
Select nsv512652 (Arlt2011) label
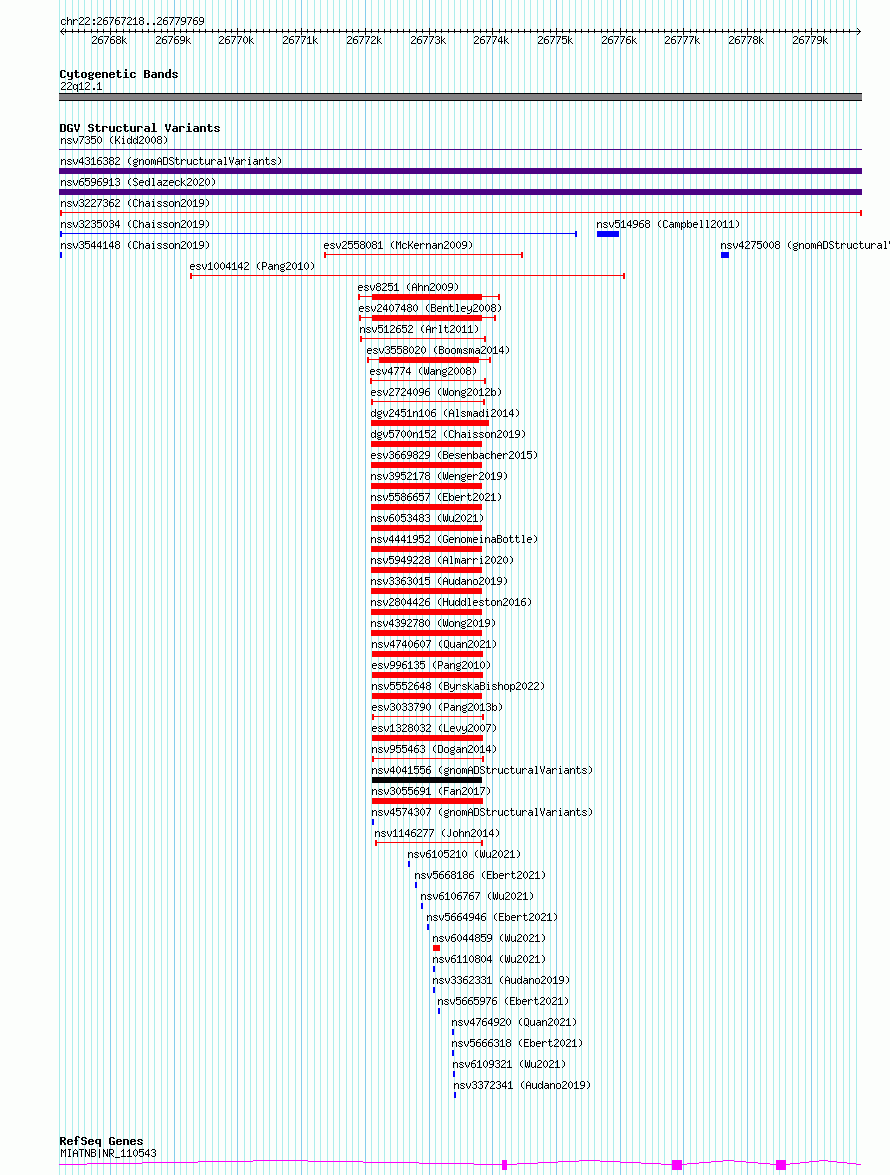pyautogui.click(x=419, y=329)
